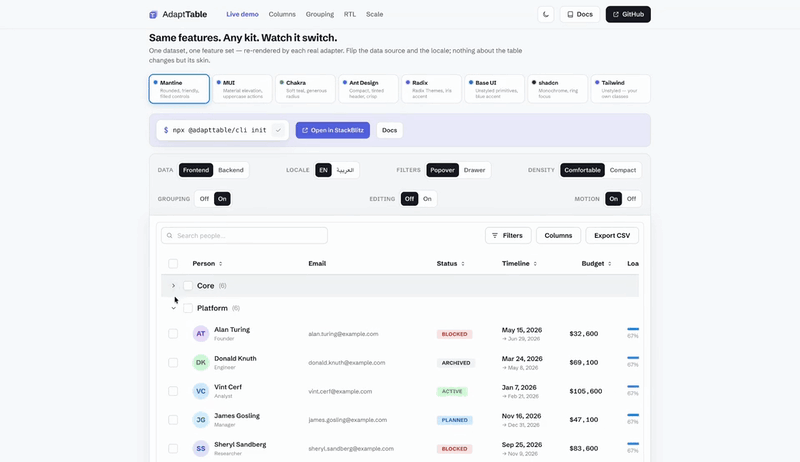Open Live demo nav tab

[x=242, y=14]
